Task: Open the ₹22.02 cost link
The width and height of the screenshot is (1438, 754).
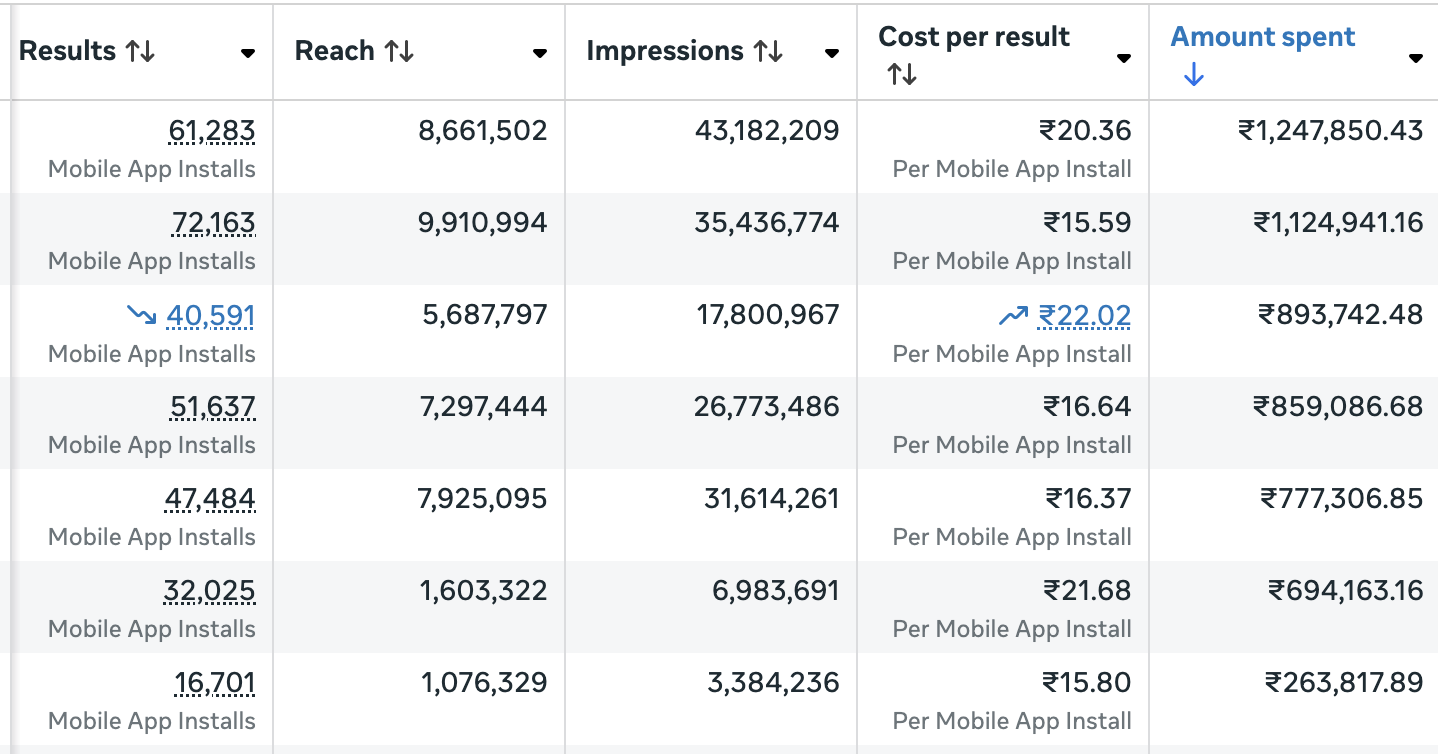Action: pos(1085,316)
